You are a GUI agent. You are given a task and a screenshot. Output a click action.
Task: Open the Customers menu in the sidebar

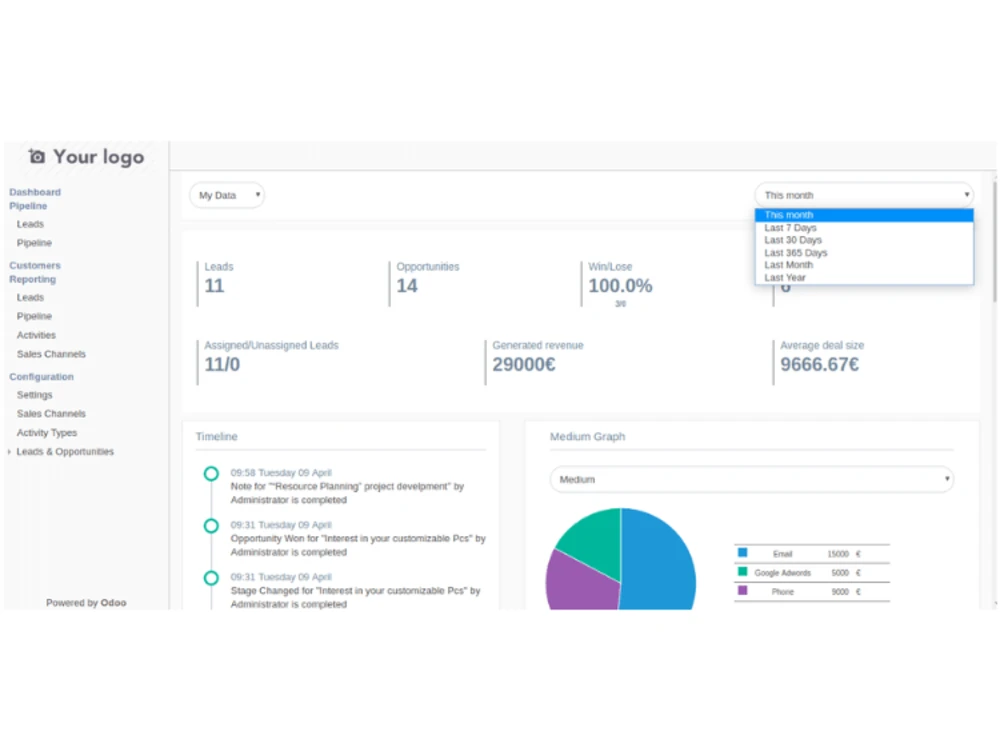pos(35,265)
